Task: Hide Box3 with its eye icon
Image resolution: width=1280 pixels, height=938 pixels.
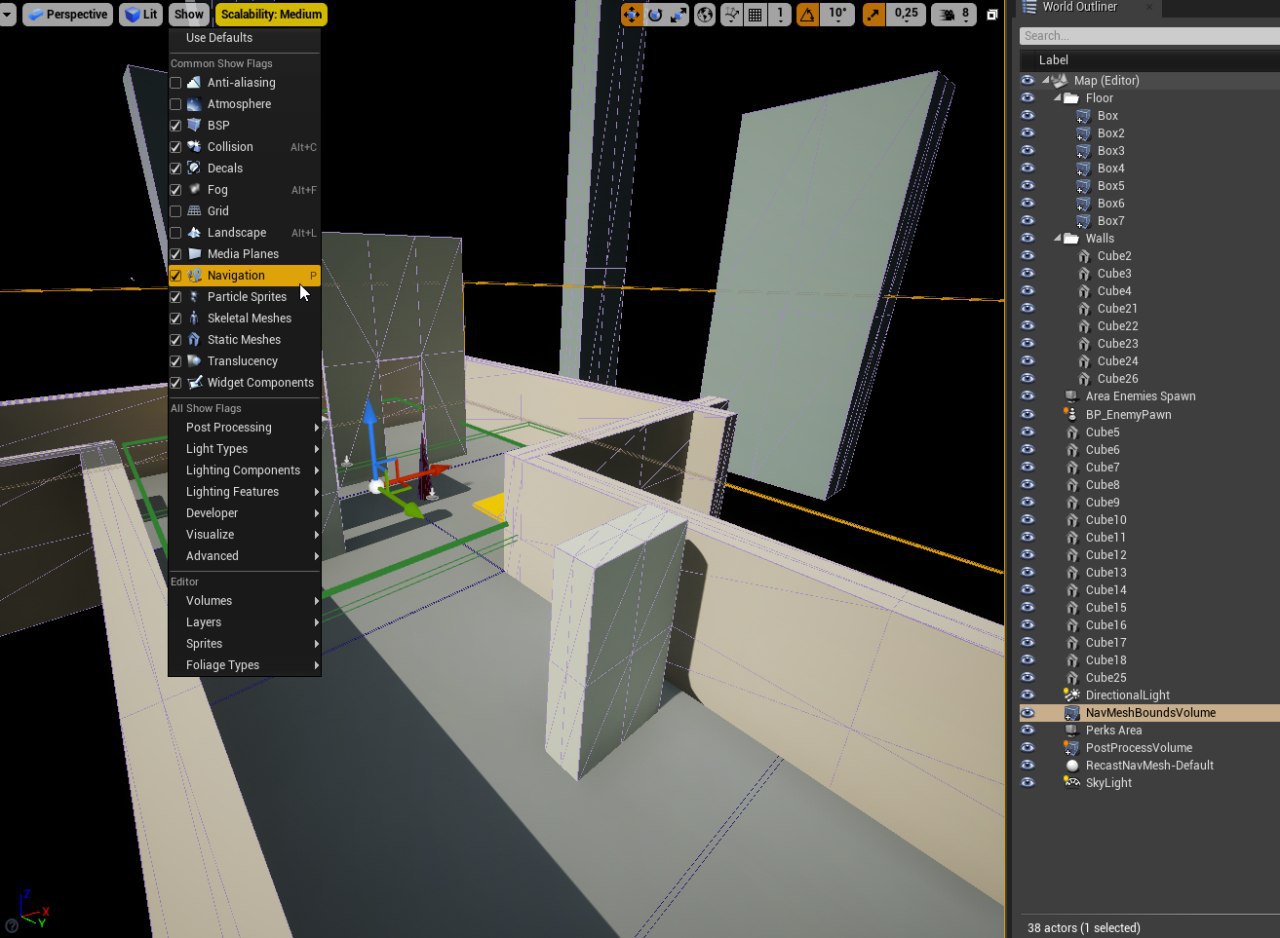Action: (1027, 151)
